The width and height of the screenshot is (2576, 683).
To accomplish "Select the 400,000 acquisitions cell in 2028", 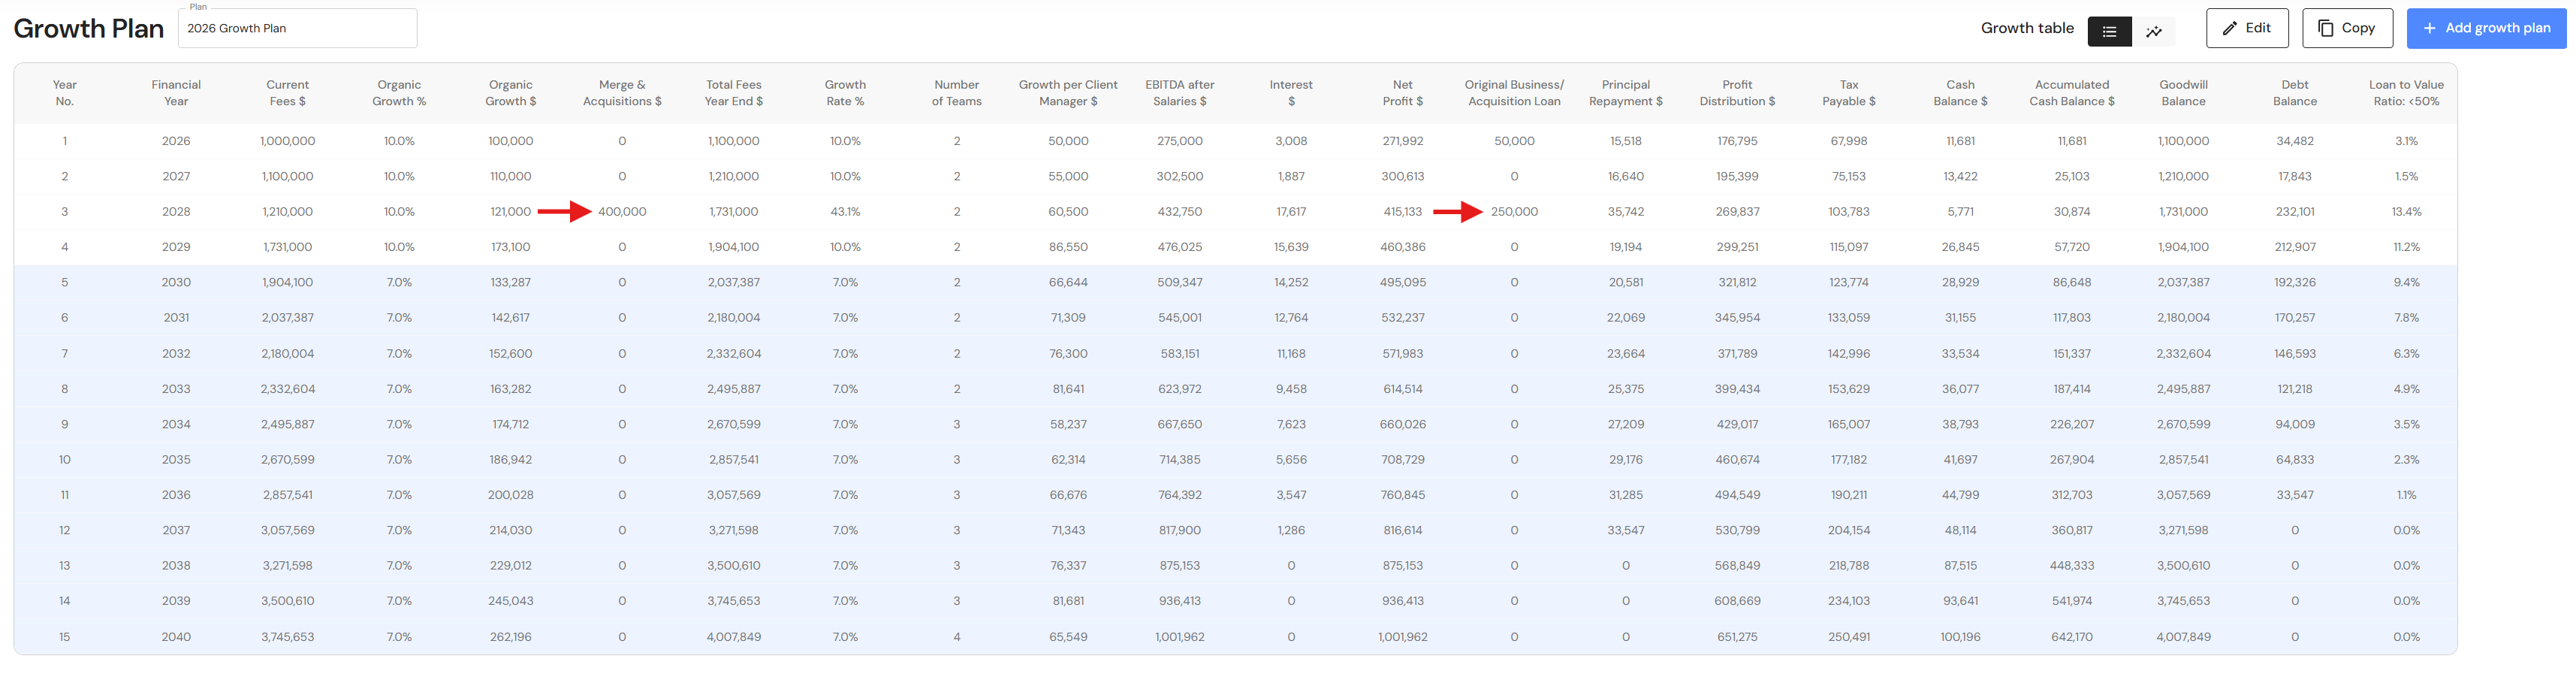I will [622, 212].
